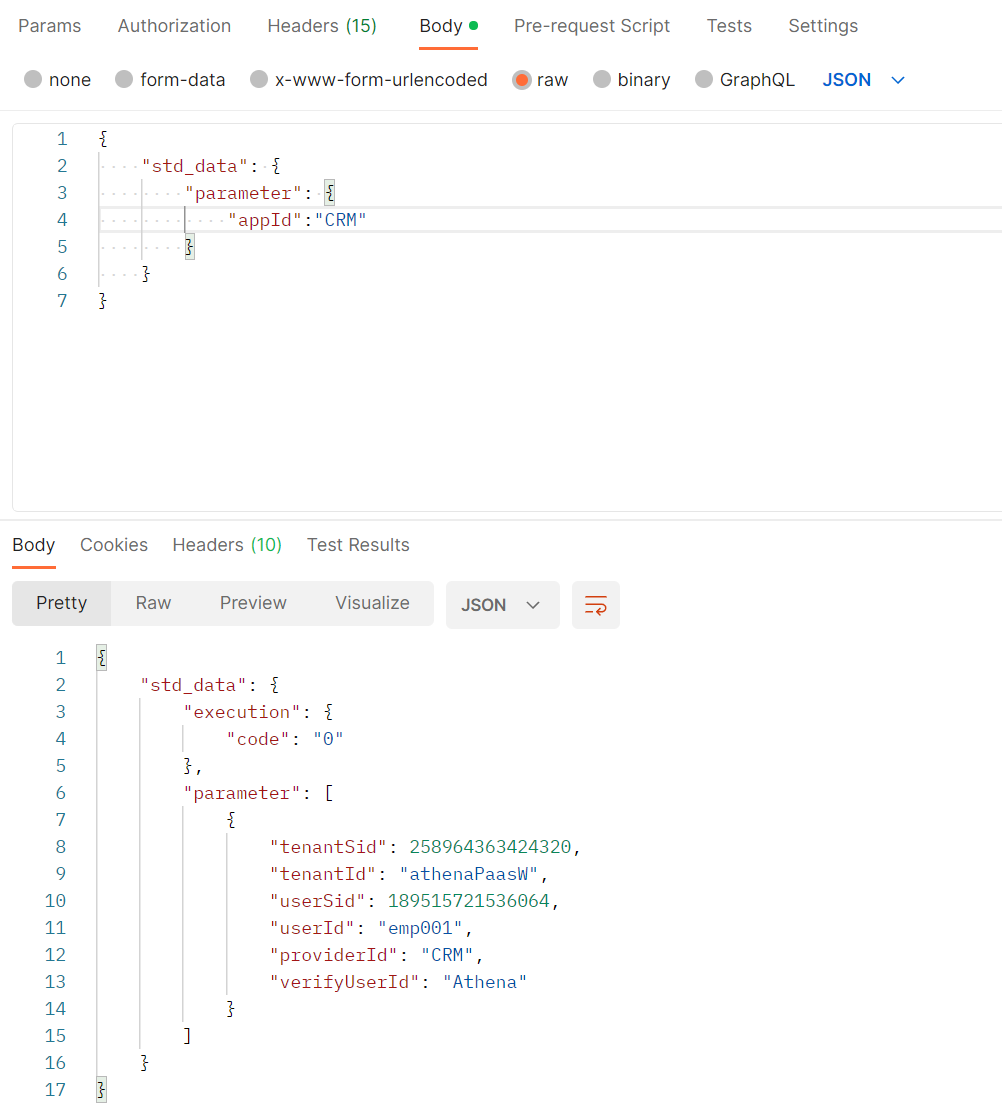Viewport: 1002px width, 1118px height.
Task: Show the response Preview view
Action: 253,603
